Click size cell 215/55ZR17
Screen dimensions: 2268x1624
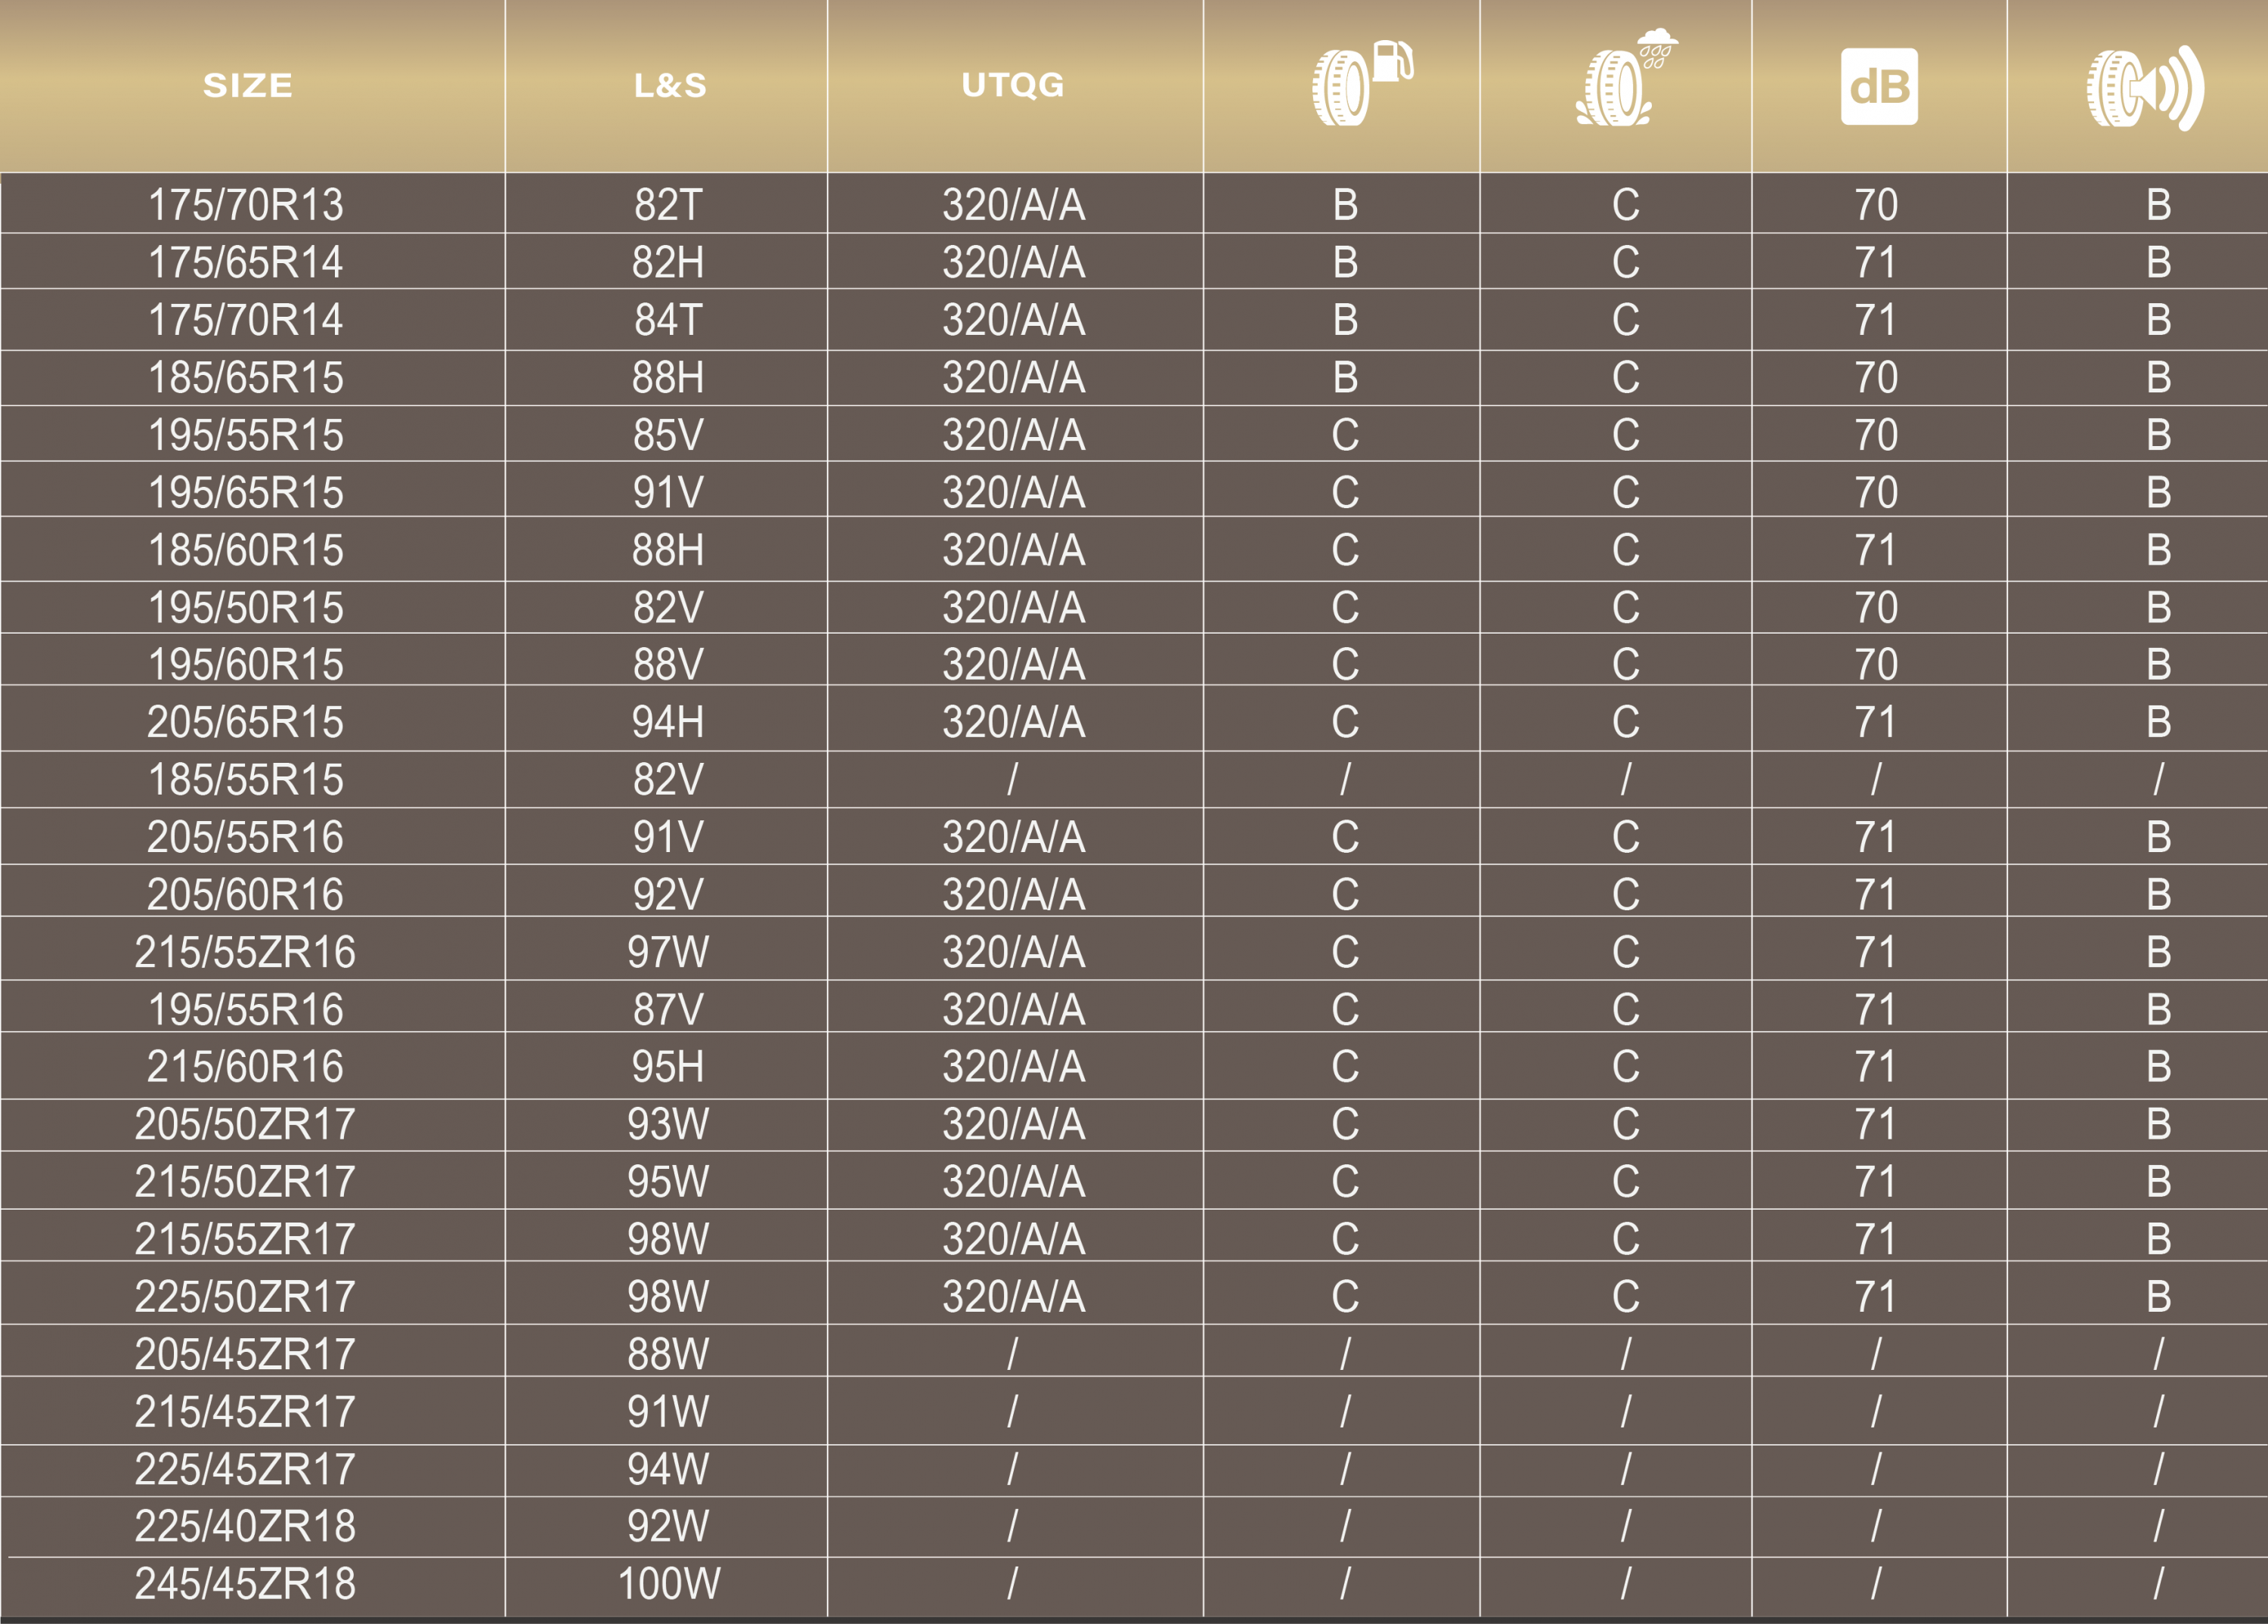tap(246, 1239)
